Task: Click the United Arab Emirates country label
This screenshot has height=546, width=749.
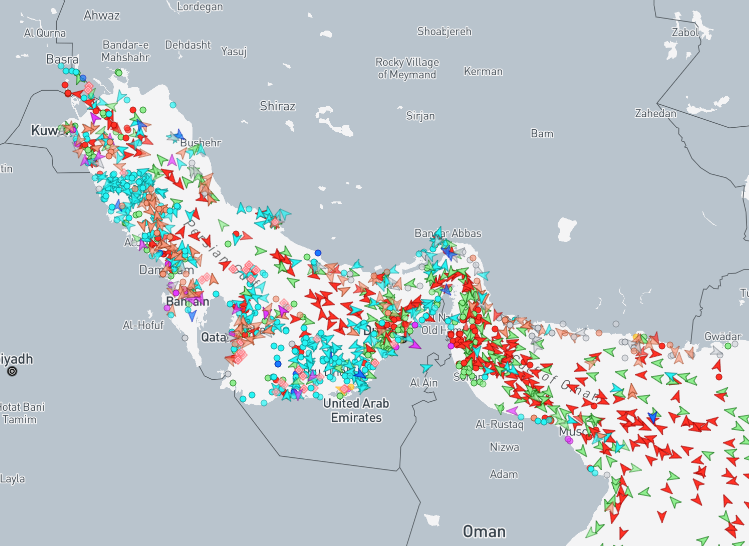Action: 356,410
